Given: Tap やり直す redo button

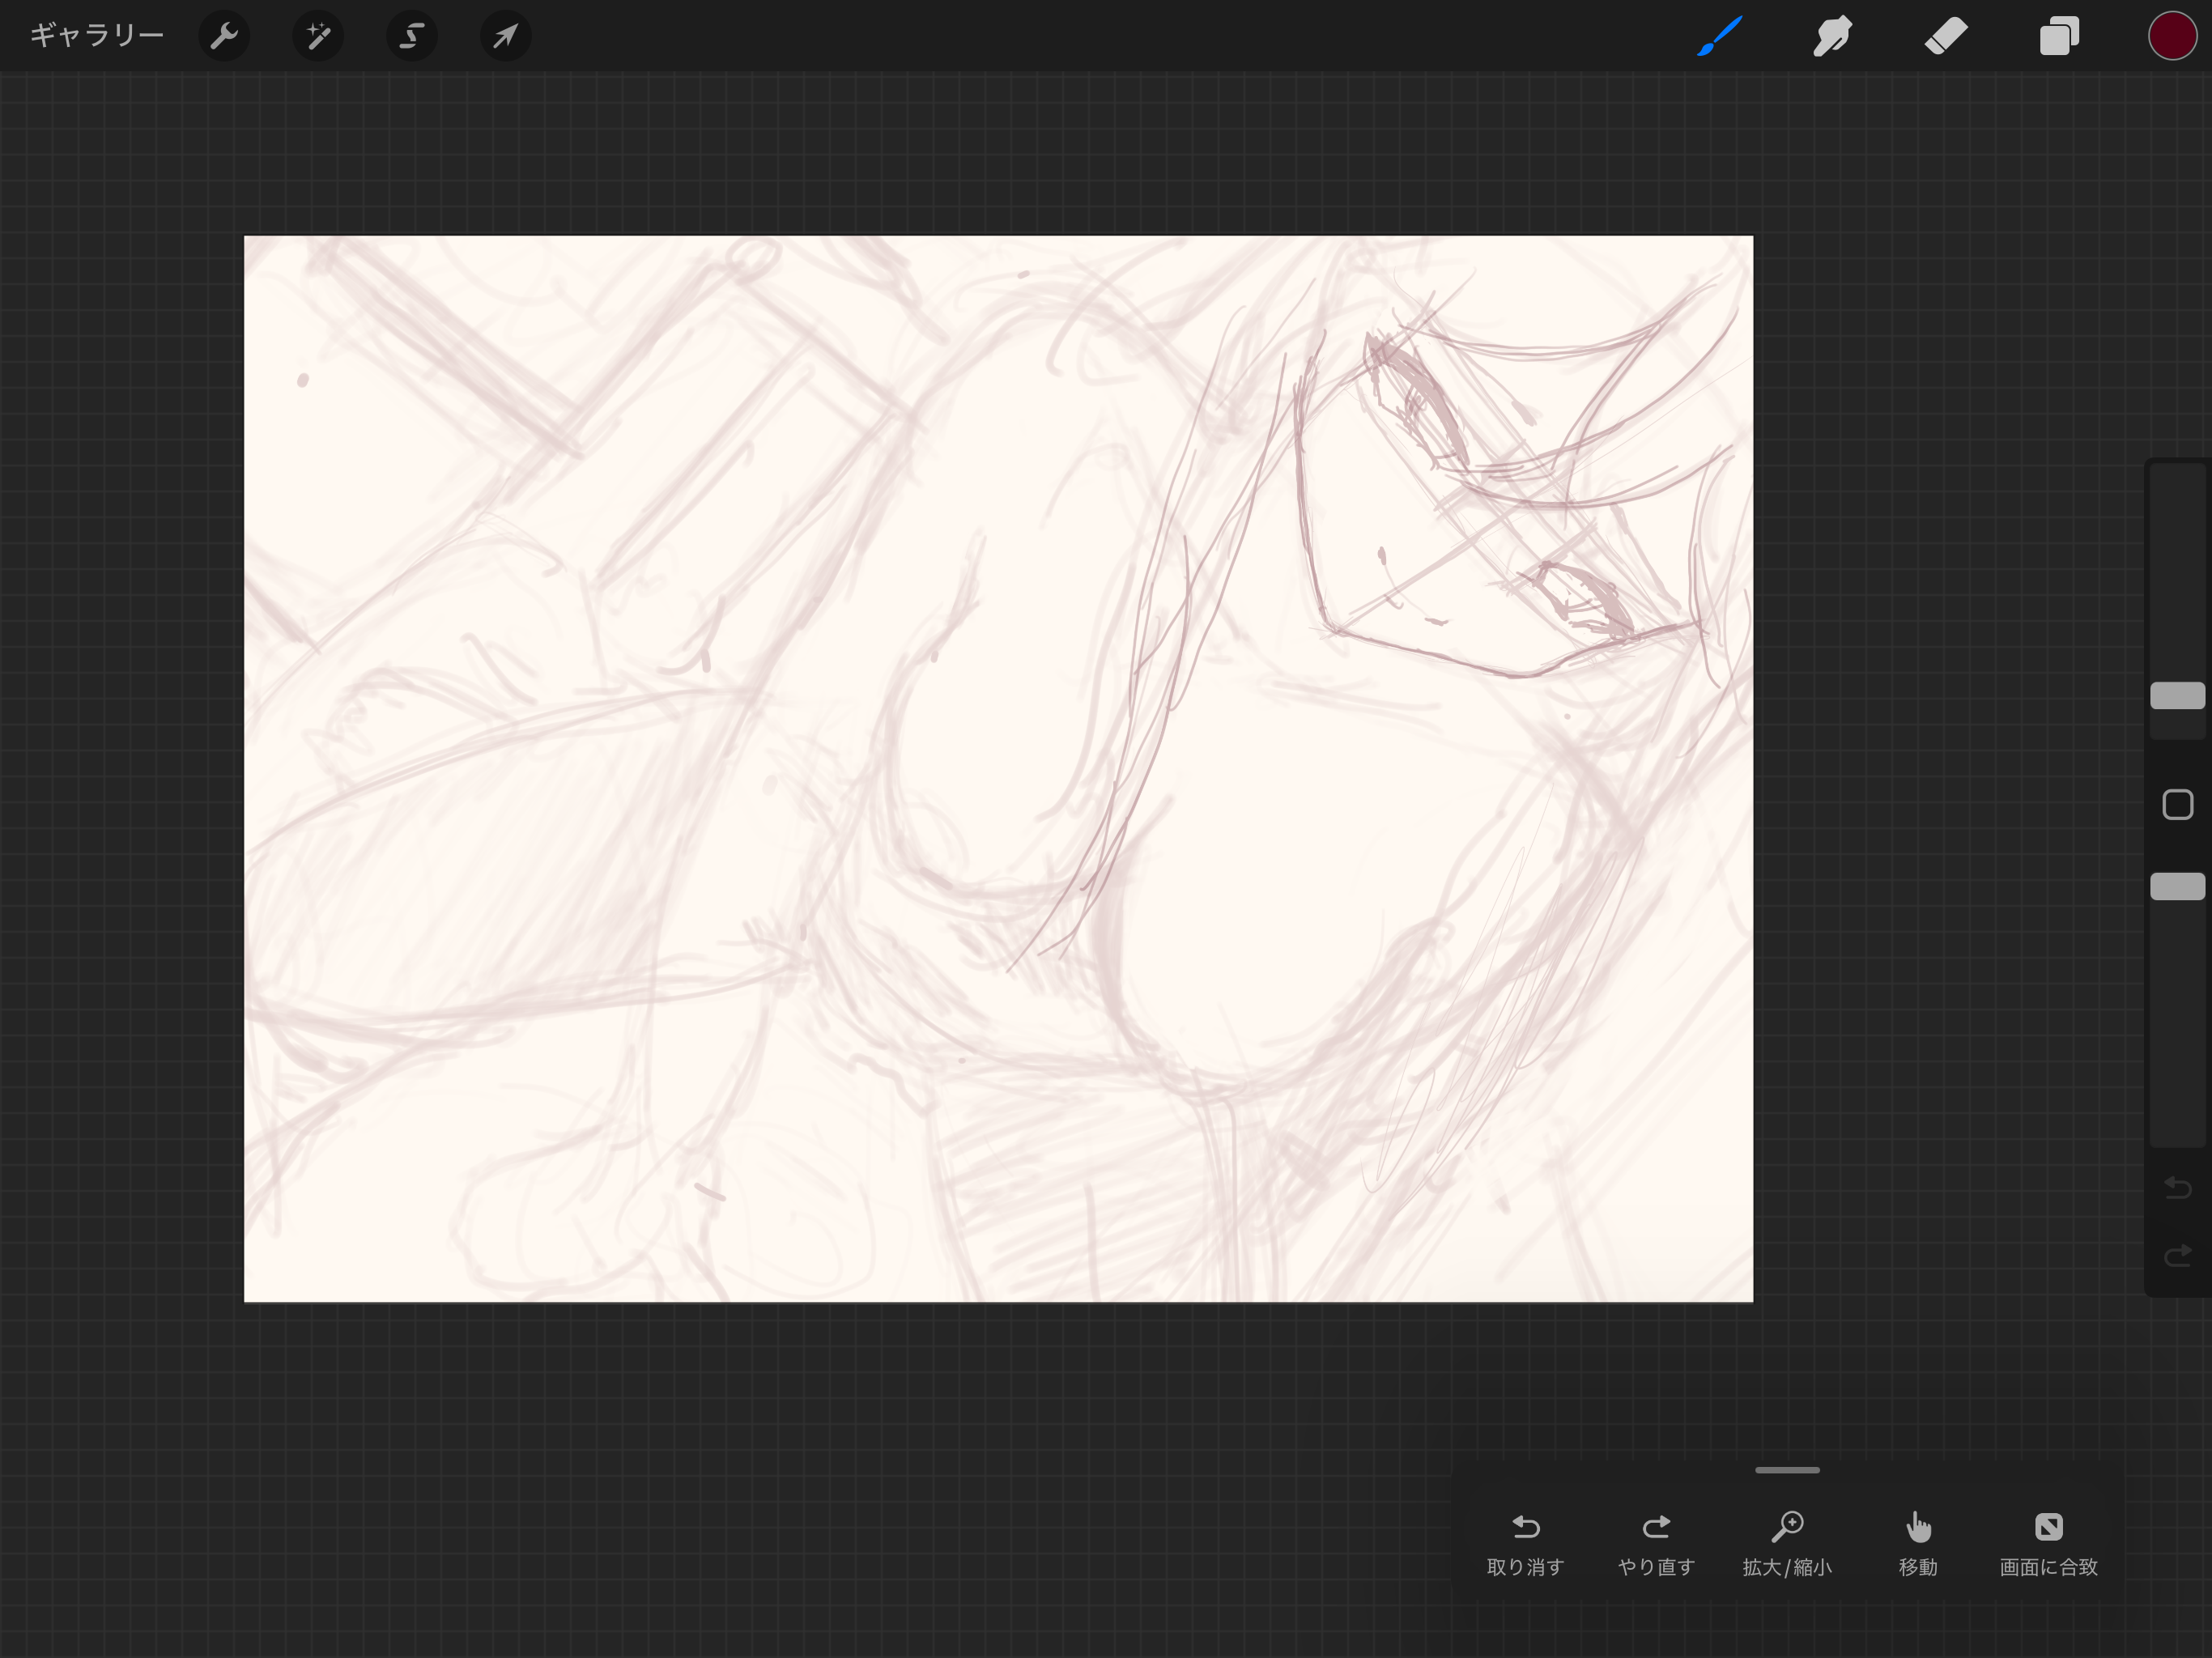Looking at the screenshot, I should (x=1656, y=1543).
